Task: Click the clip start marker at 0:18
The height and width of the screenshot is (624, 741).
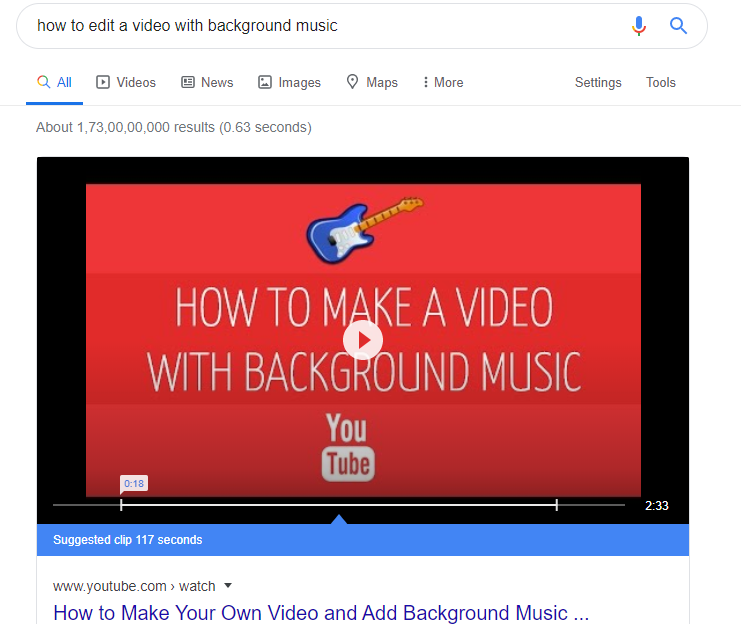Action: pos(121,505)
